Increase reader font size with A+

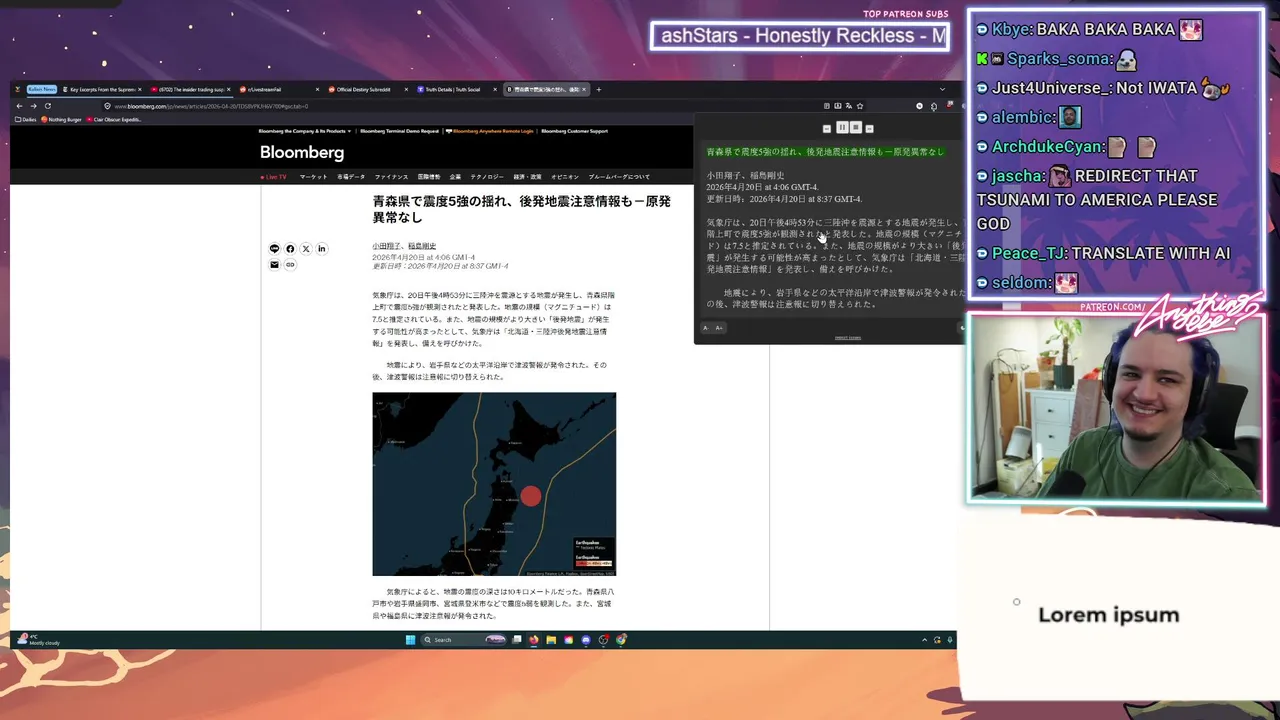[719, 327]
